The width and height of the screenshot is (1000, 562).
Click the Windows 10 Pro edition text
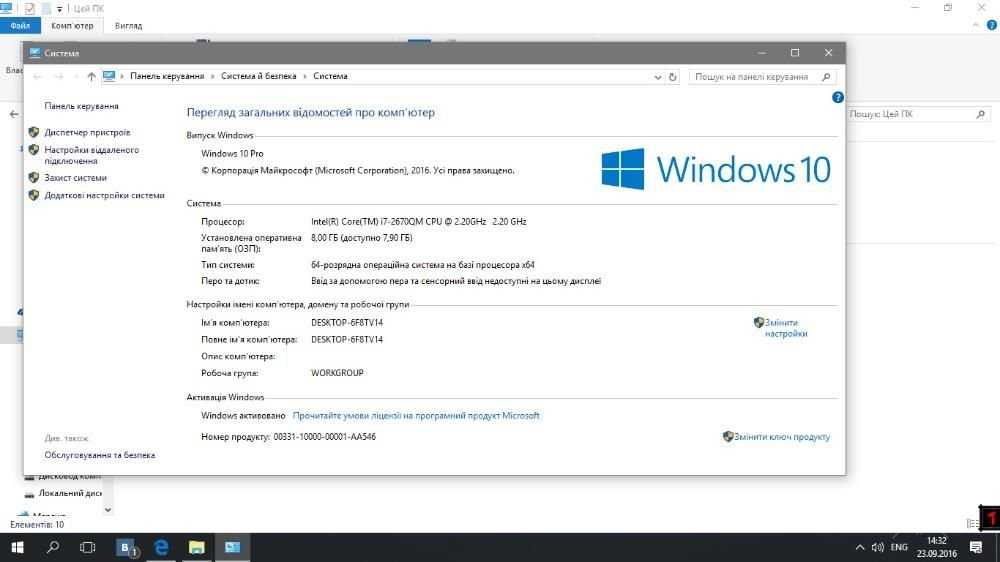click(232, 154)
